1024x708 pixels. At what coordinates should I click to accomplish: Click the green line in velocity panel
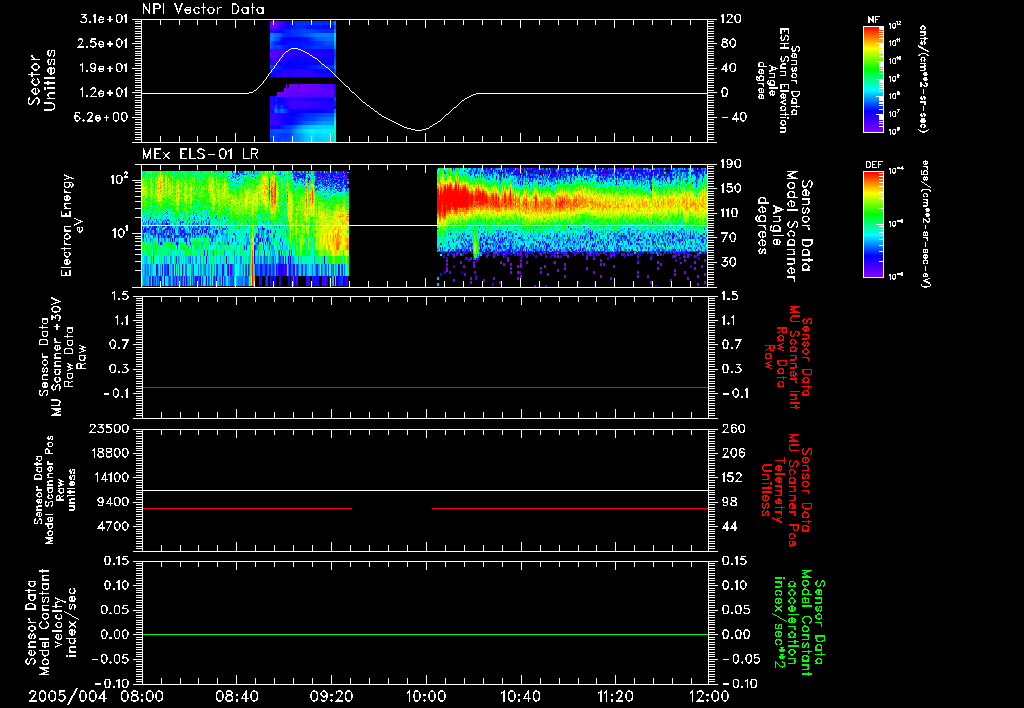click(425, 634)
